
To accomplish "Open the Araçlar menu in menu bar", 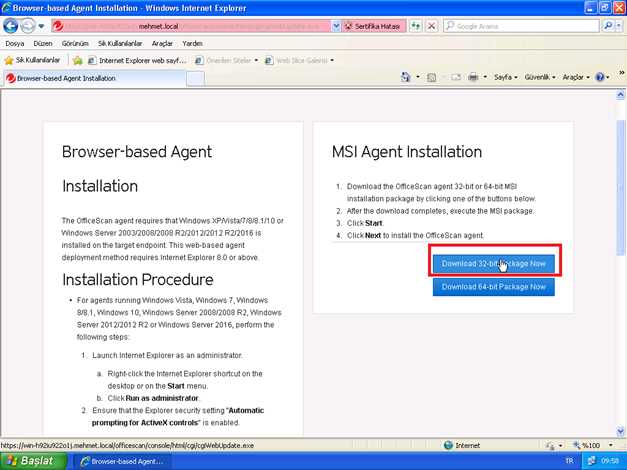I will tap(162, 44).
